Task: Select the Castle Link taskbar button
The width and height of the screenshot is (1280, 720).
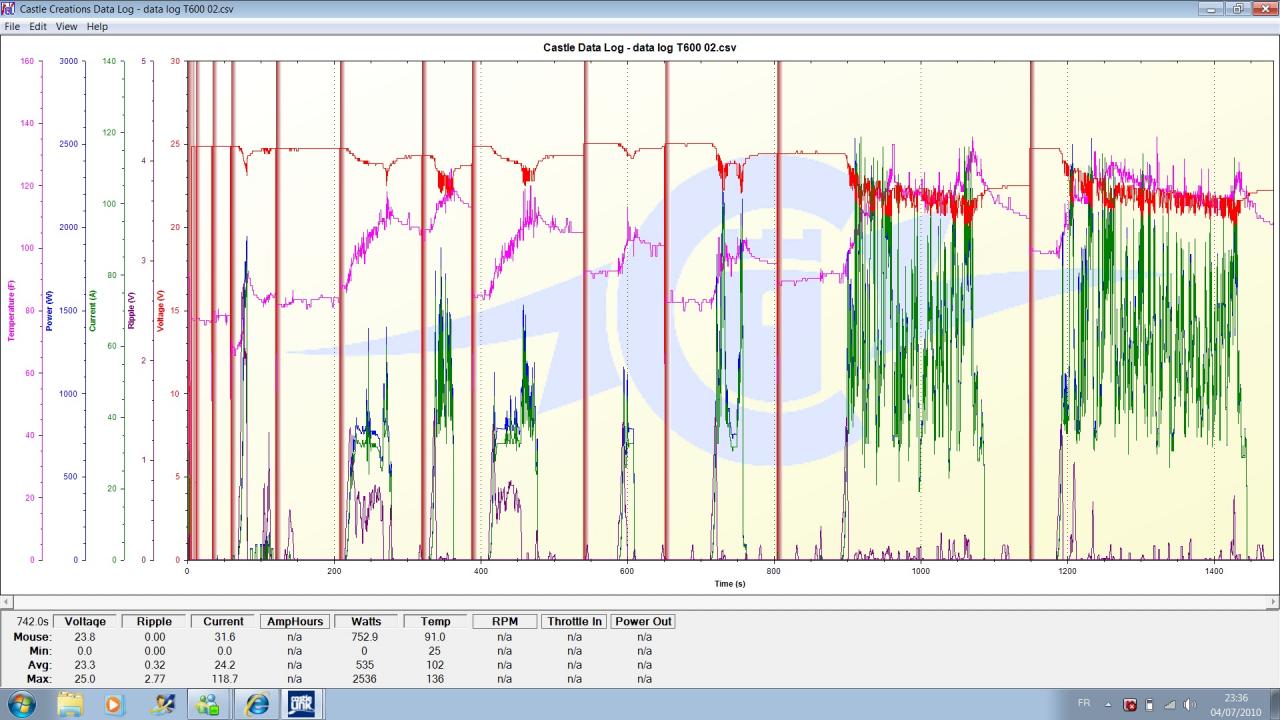Action: [x=301, y=704]
